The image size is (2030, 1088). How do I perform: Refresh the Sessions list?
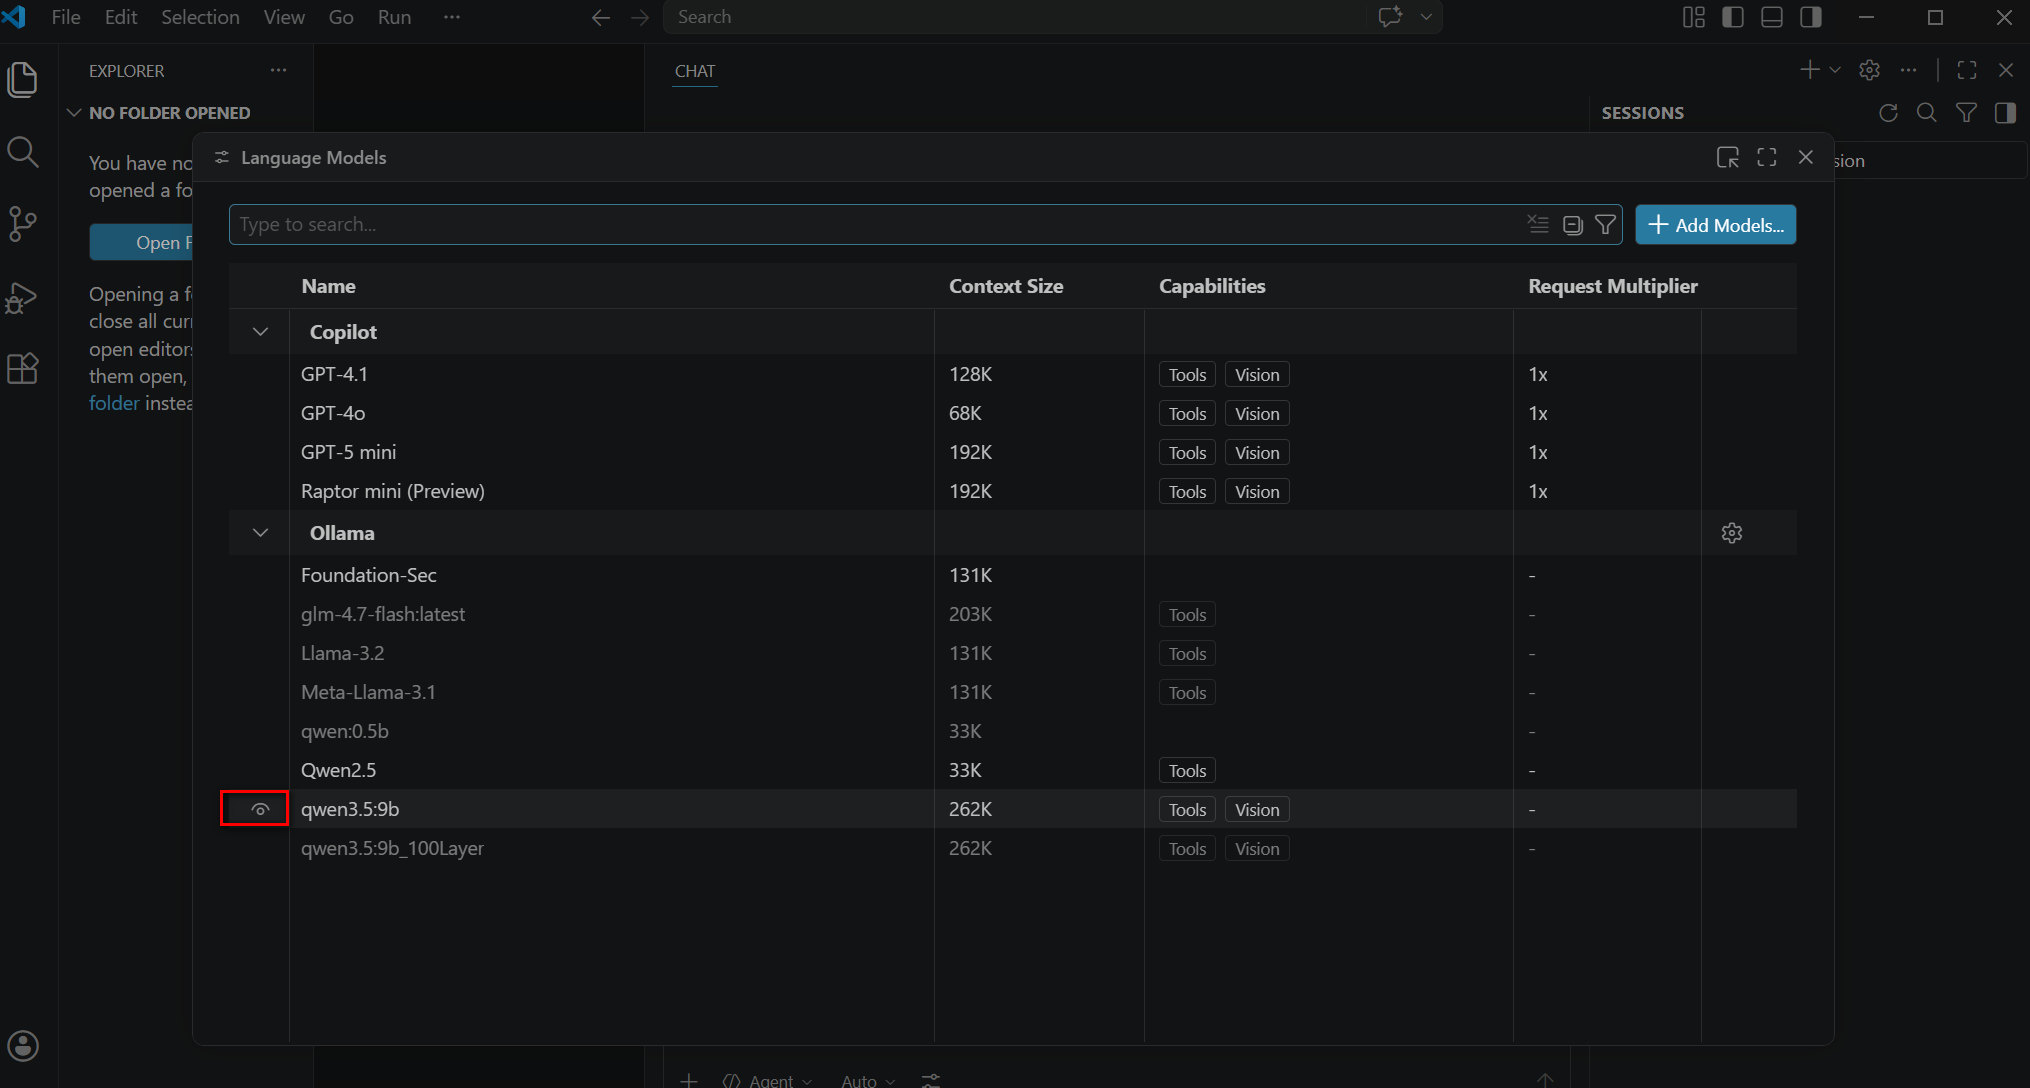pyautogui.click(x=1888, y=113)
